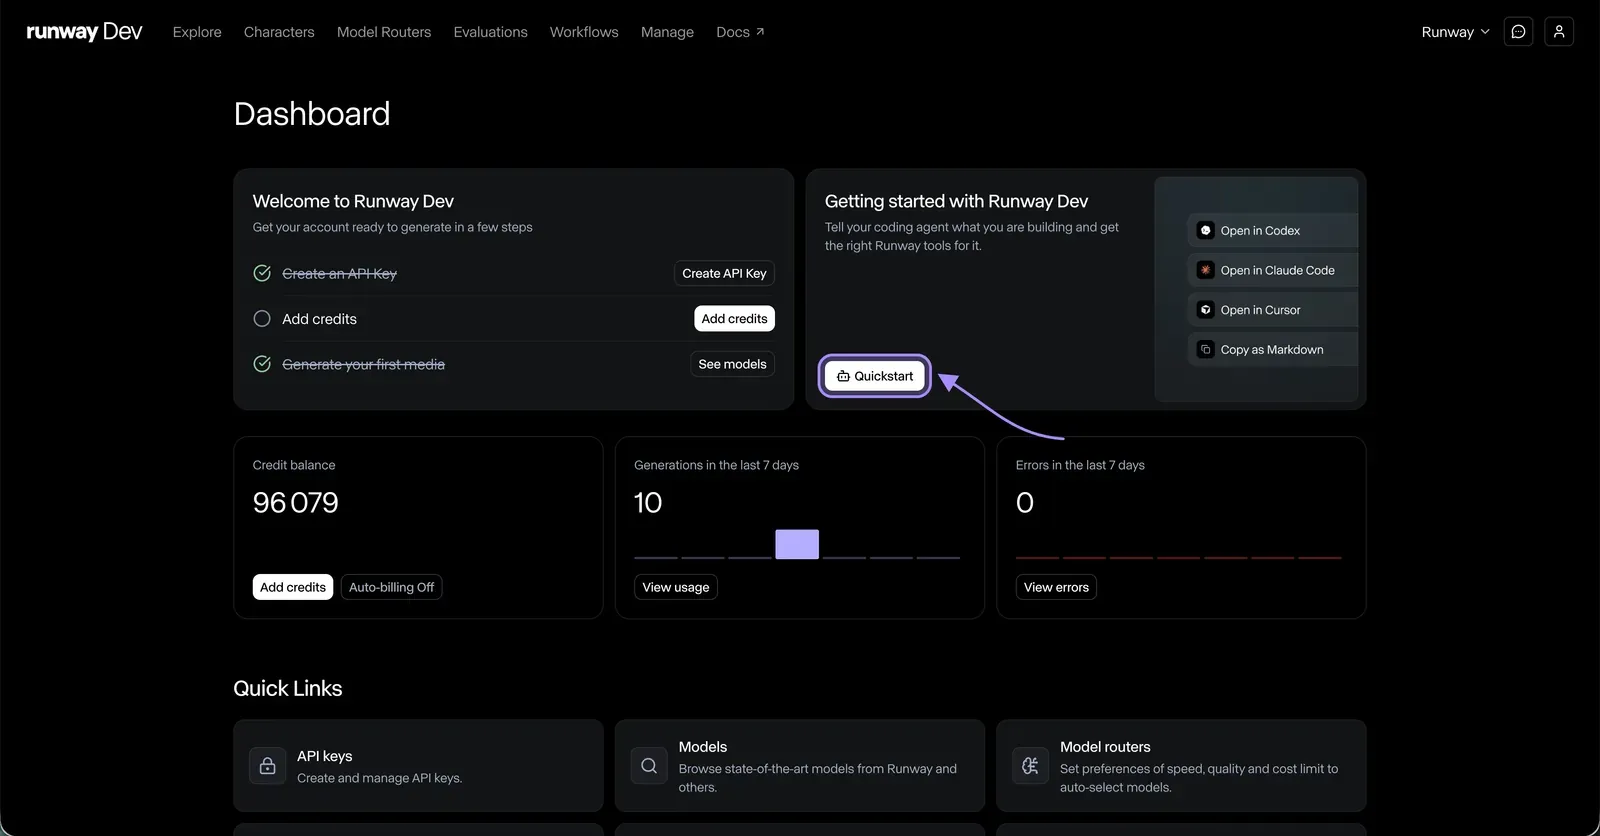
Task: Select Copy as Markdown
Action: (1272, 350)
